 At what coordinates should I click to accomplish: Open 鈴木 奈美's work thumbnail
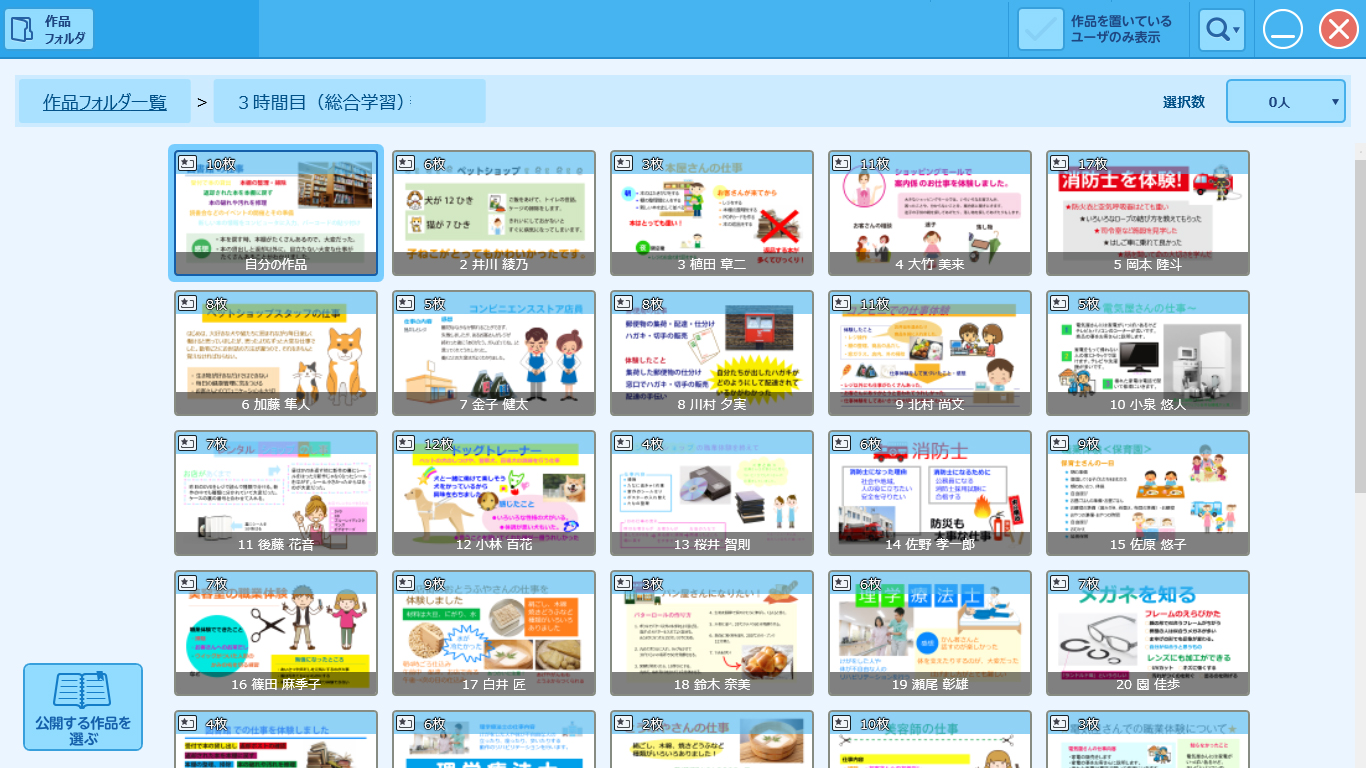pyautogui.click(x=712, y=633)
